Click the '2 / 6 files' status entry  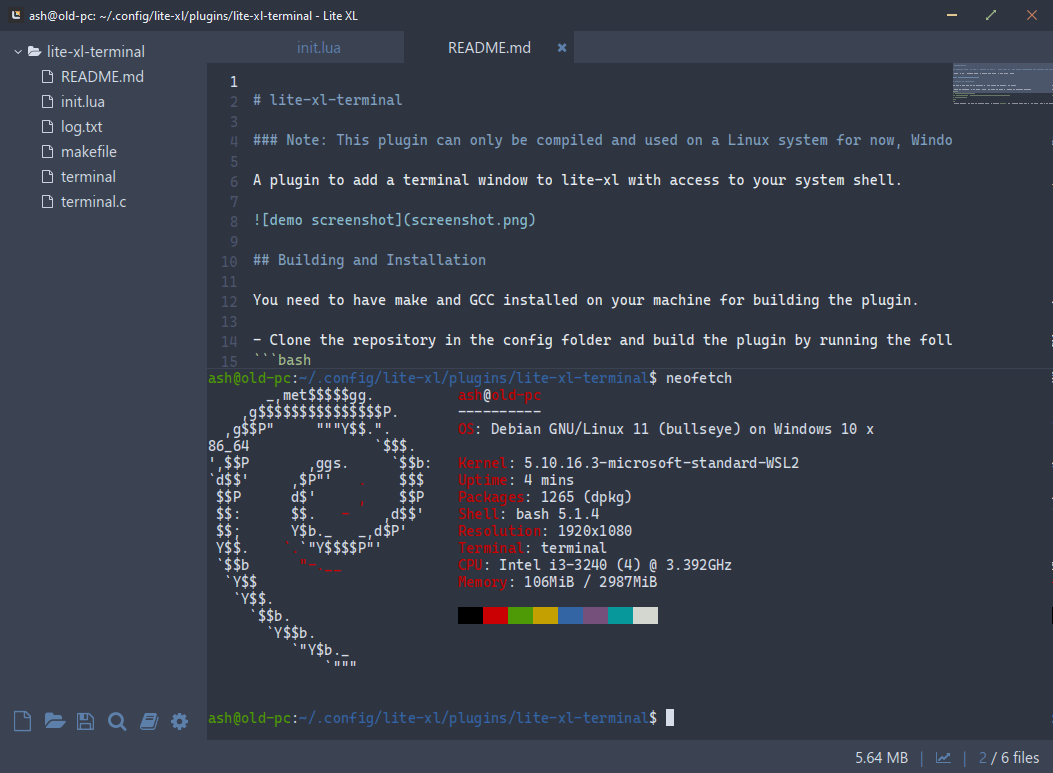[1009, 758]
